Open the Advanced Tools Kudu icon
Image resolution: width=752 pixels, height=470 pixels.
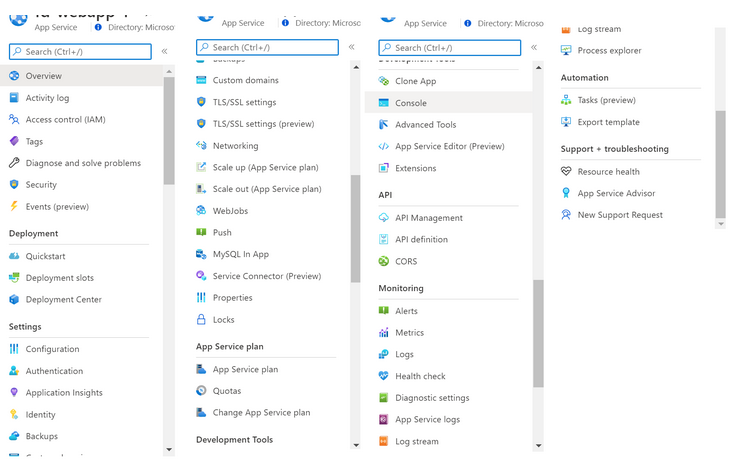click(384, 125)
